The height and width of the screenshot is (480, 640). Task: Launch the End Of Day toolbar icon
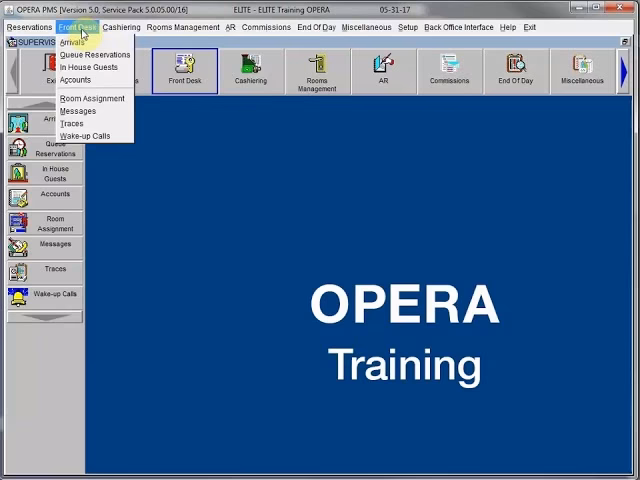pos(516,69)
